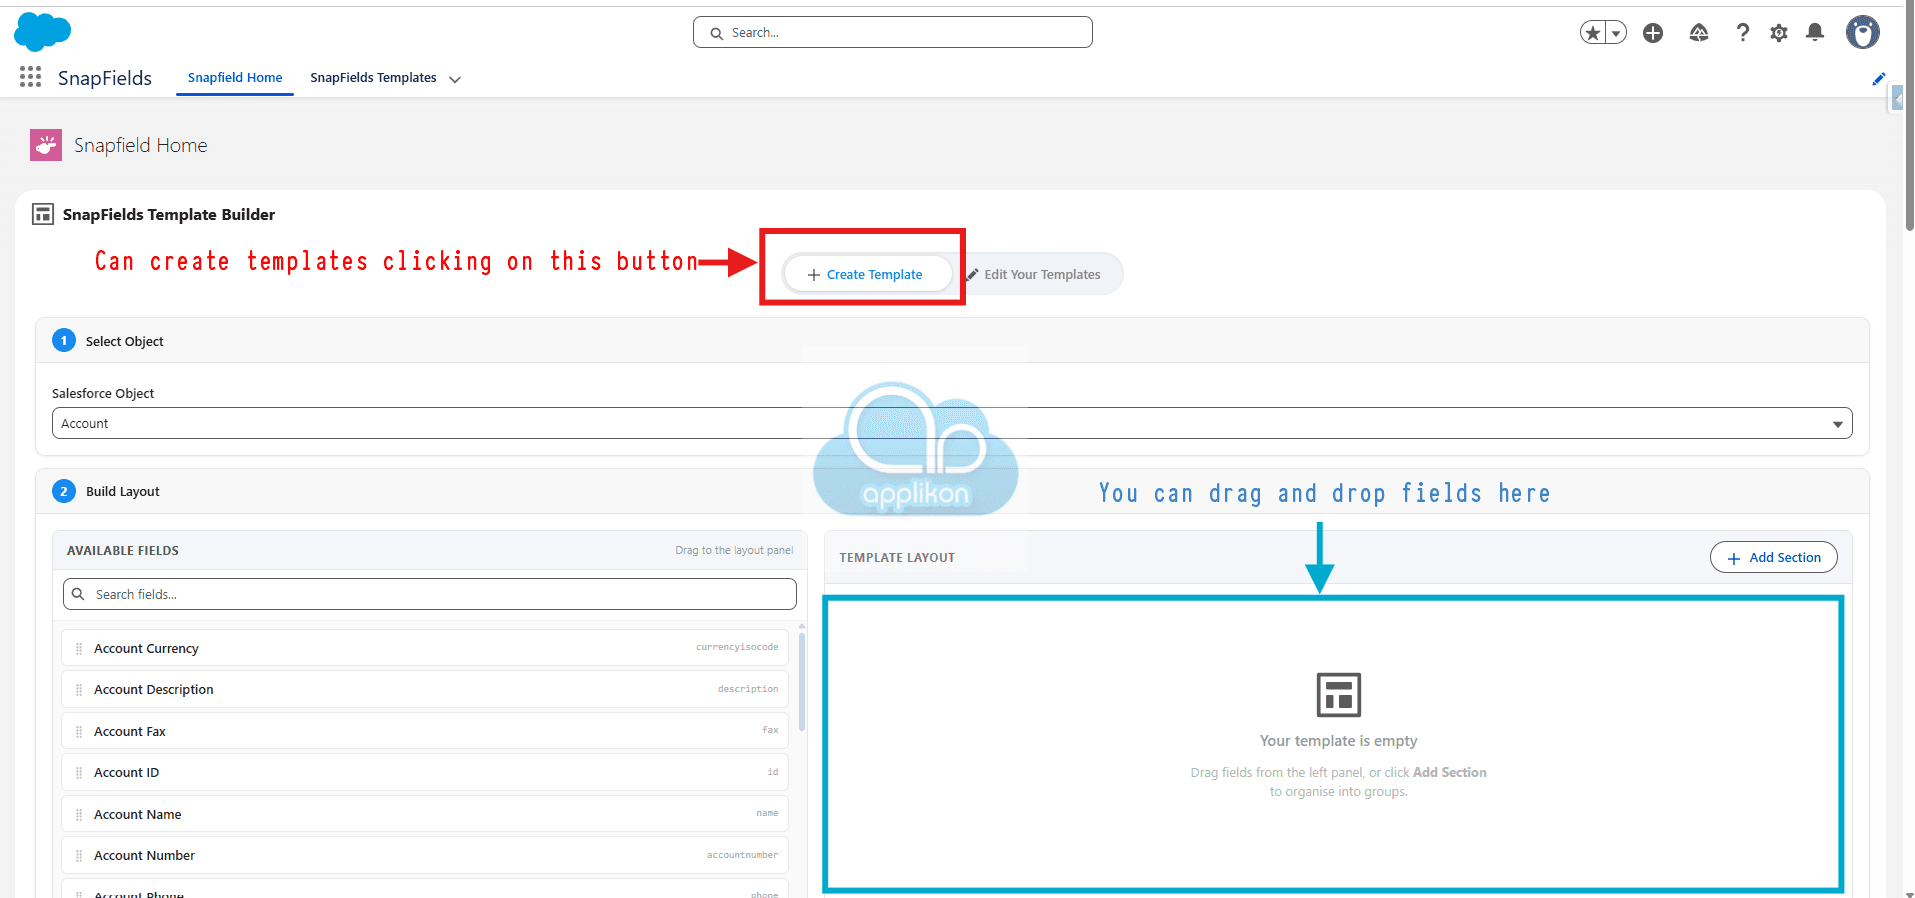
Task: Open the user profile avatar
Action: (1863, 32)
